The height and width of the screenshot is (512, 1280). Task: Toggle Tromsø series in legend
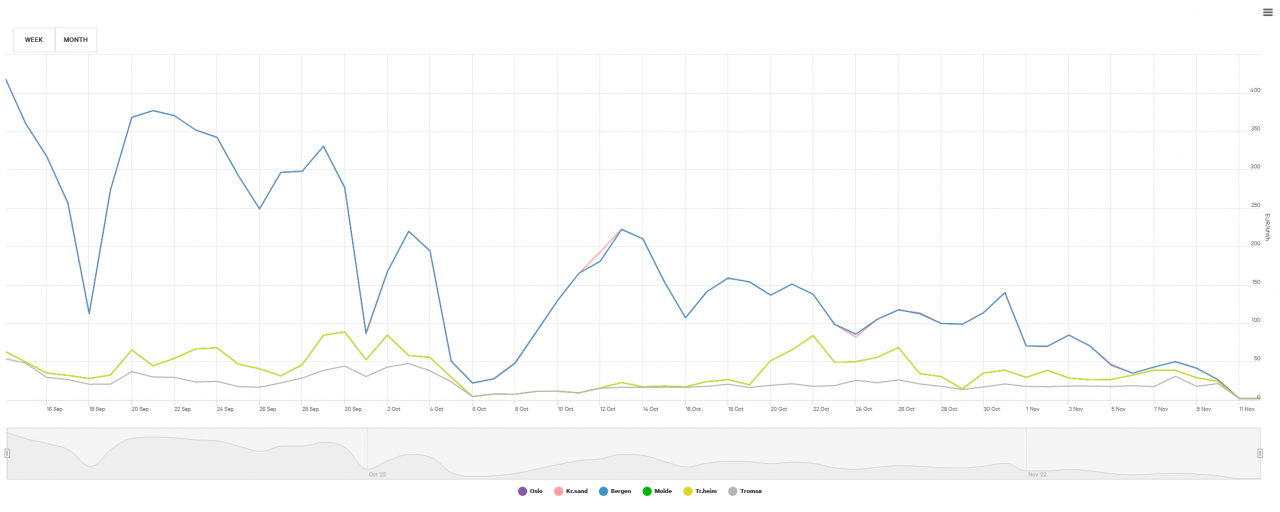[745, 491]
